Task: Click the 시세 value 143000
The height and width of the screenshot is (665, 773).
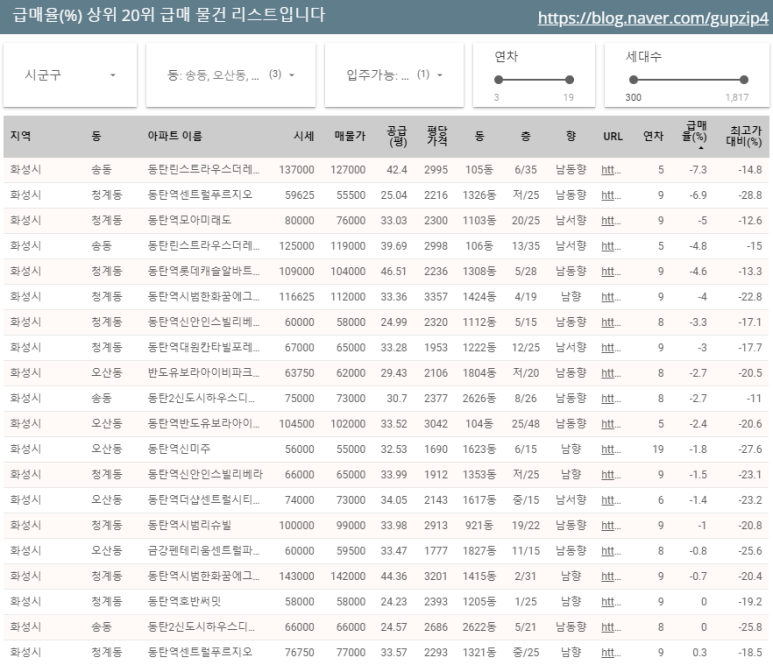Action: click(296, 576)
